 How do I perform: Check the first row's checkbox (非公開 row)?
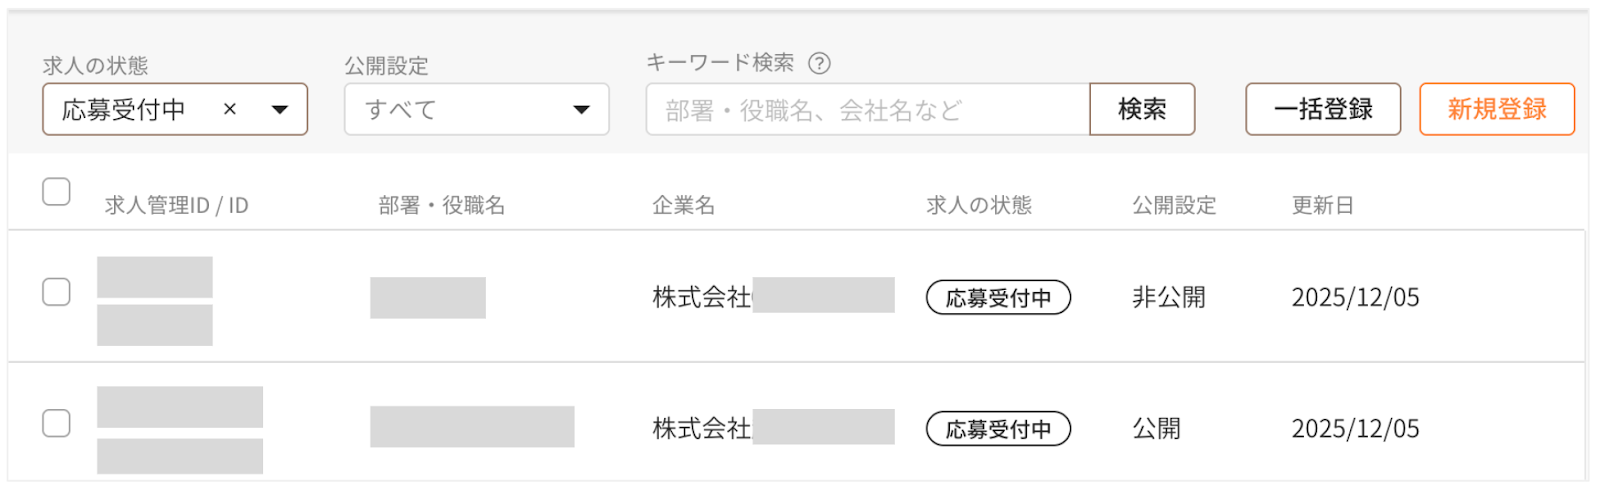(56, 292)
